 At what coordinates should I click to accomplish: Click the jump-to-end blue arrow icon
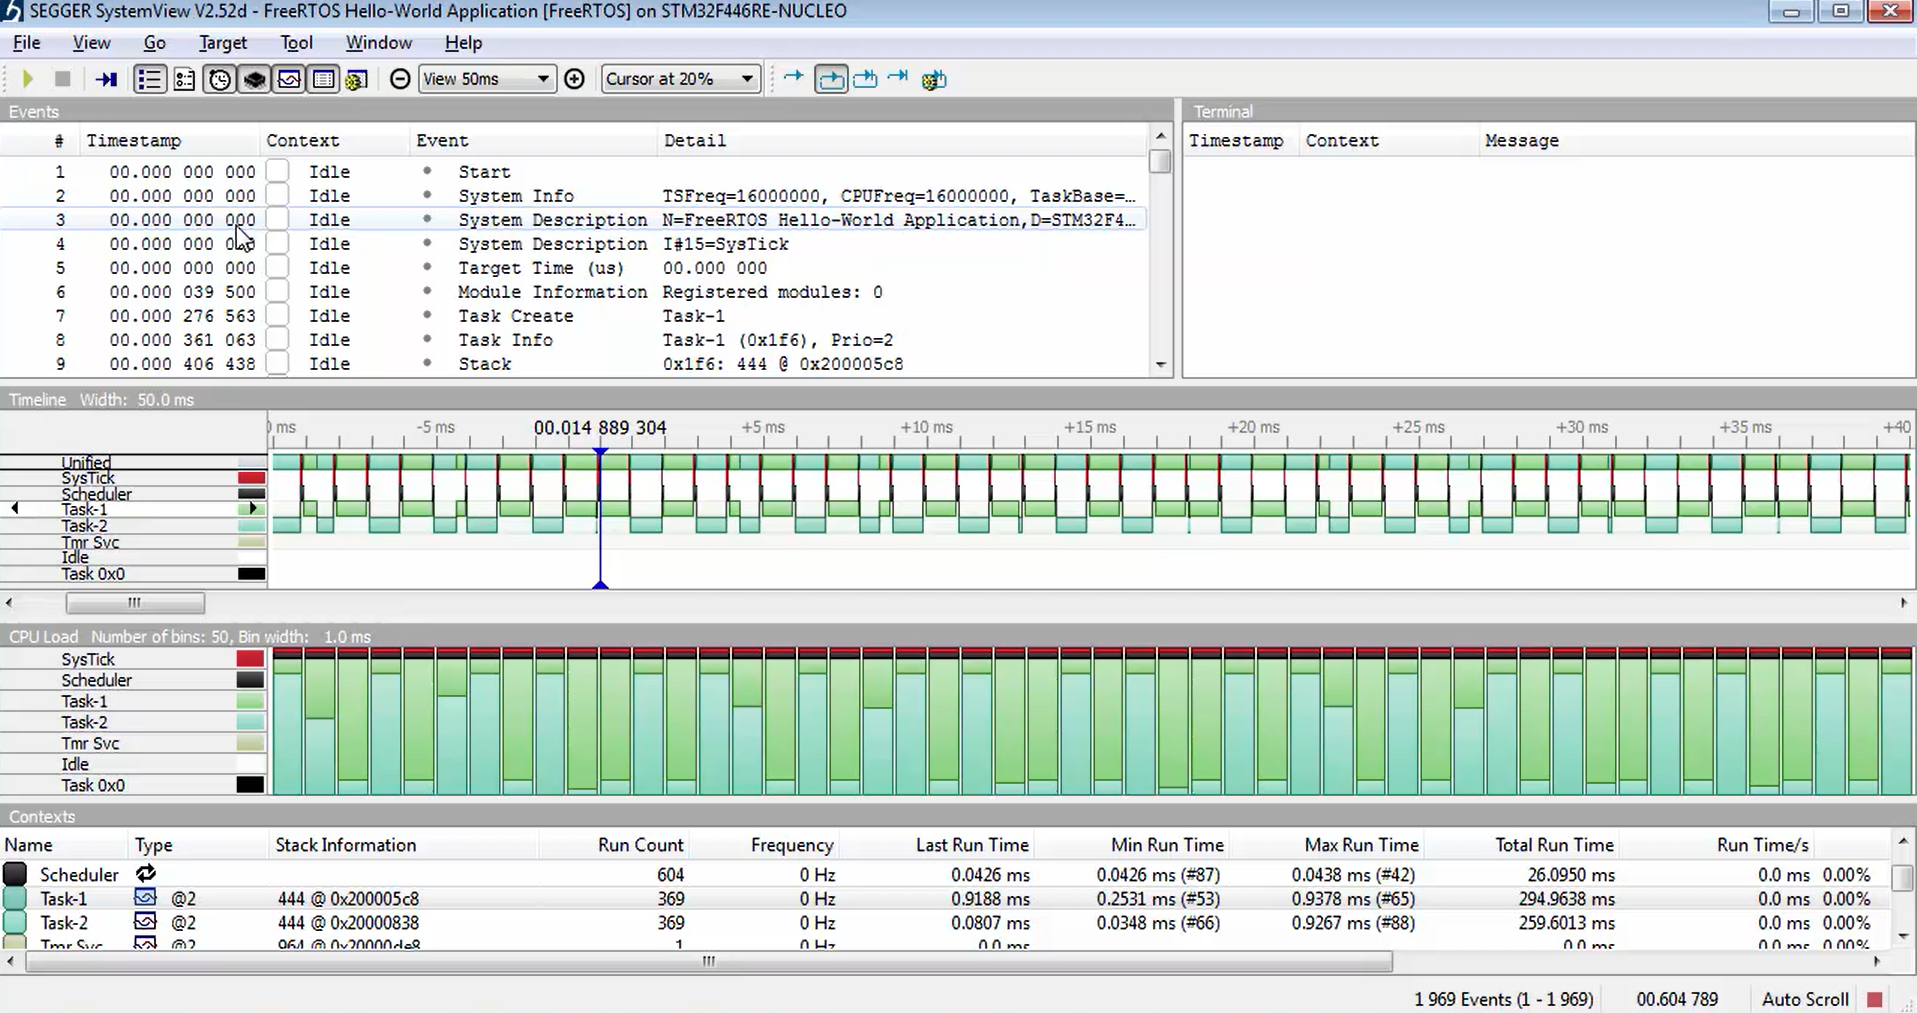click(898, 77)
